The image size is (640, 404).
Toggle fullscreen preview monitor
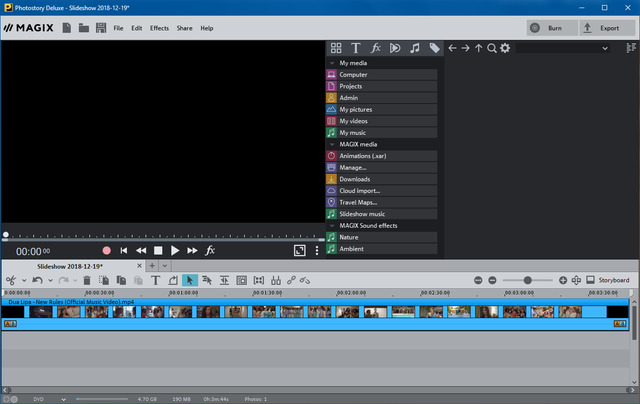pos(299,251)
